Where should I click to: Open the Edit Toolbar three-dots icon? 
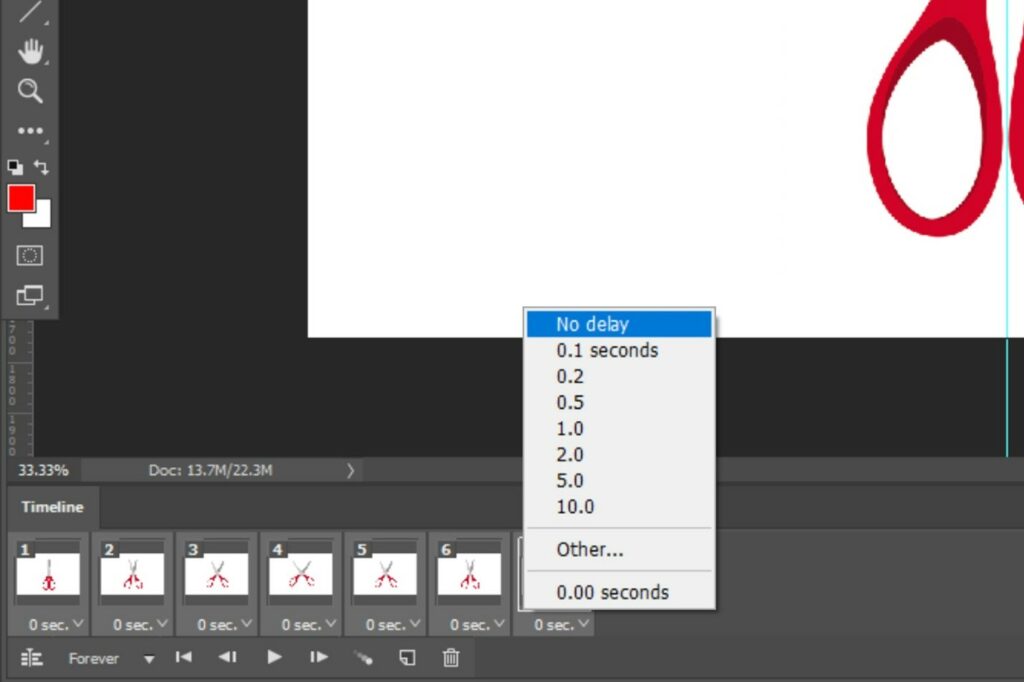30,131
